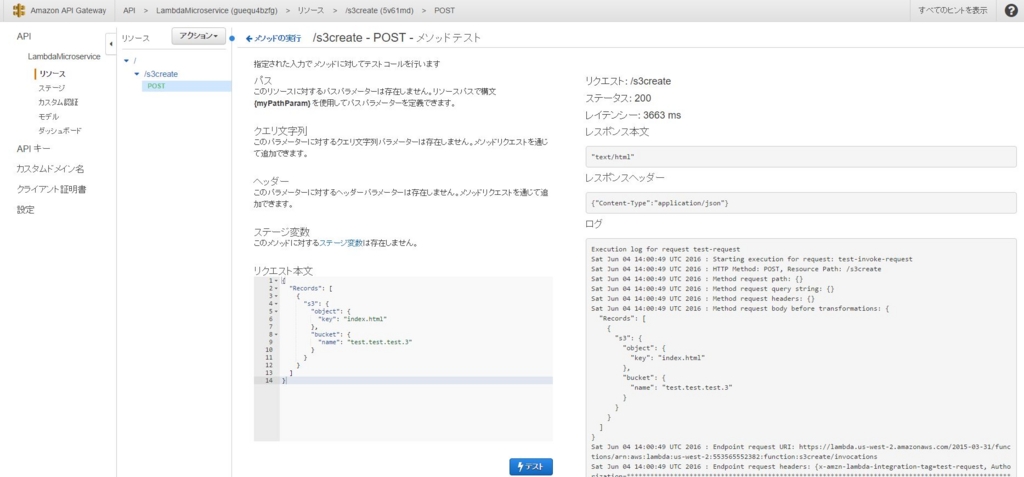The image size is (1024, 477).
Task: Fold JSON at line 8 bucket arrow
Action: pyautogui.click(x=276, y=334)
